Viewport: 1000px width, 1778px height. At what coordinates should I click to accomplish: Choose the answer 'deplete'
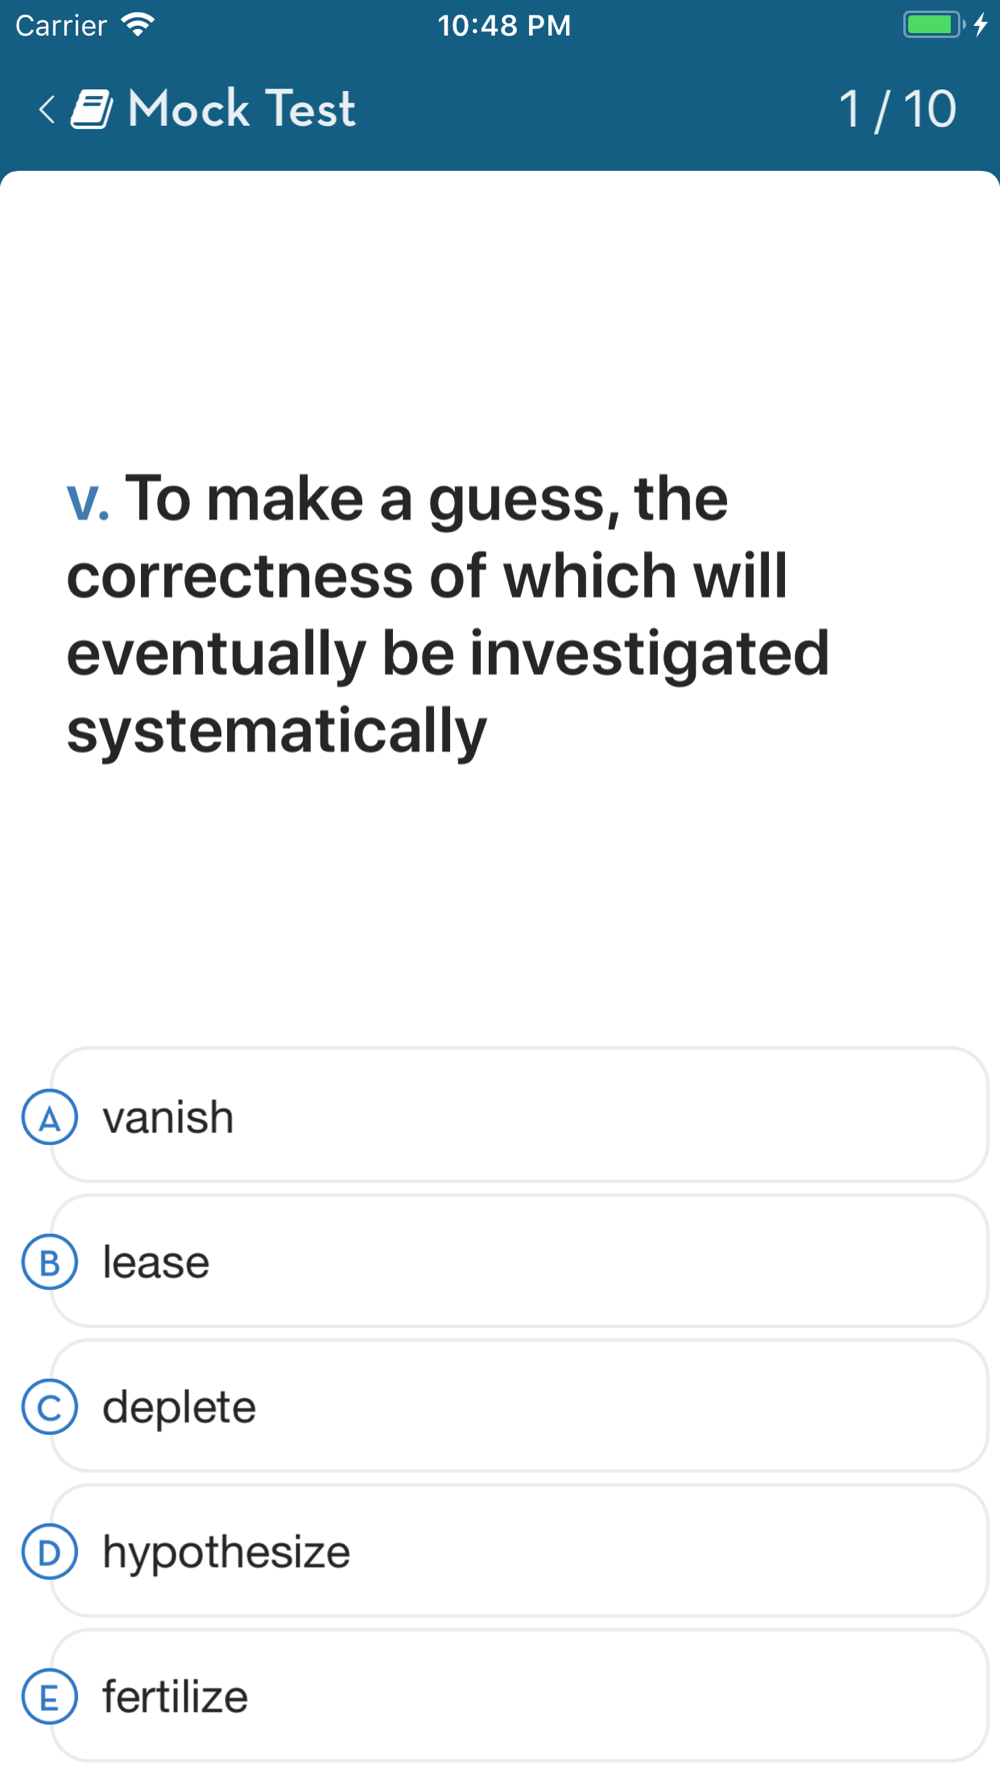coord(519,1406)
